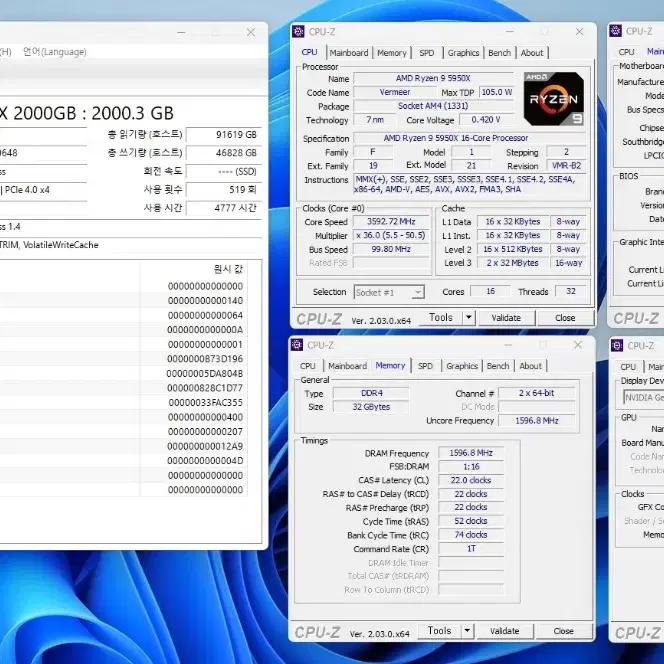
Task: Close the top CPU-Z CPU window via X
Action: [579, 32]
